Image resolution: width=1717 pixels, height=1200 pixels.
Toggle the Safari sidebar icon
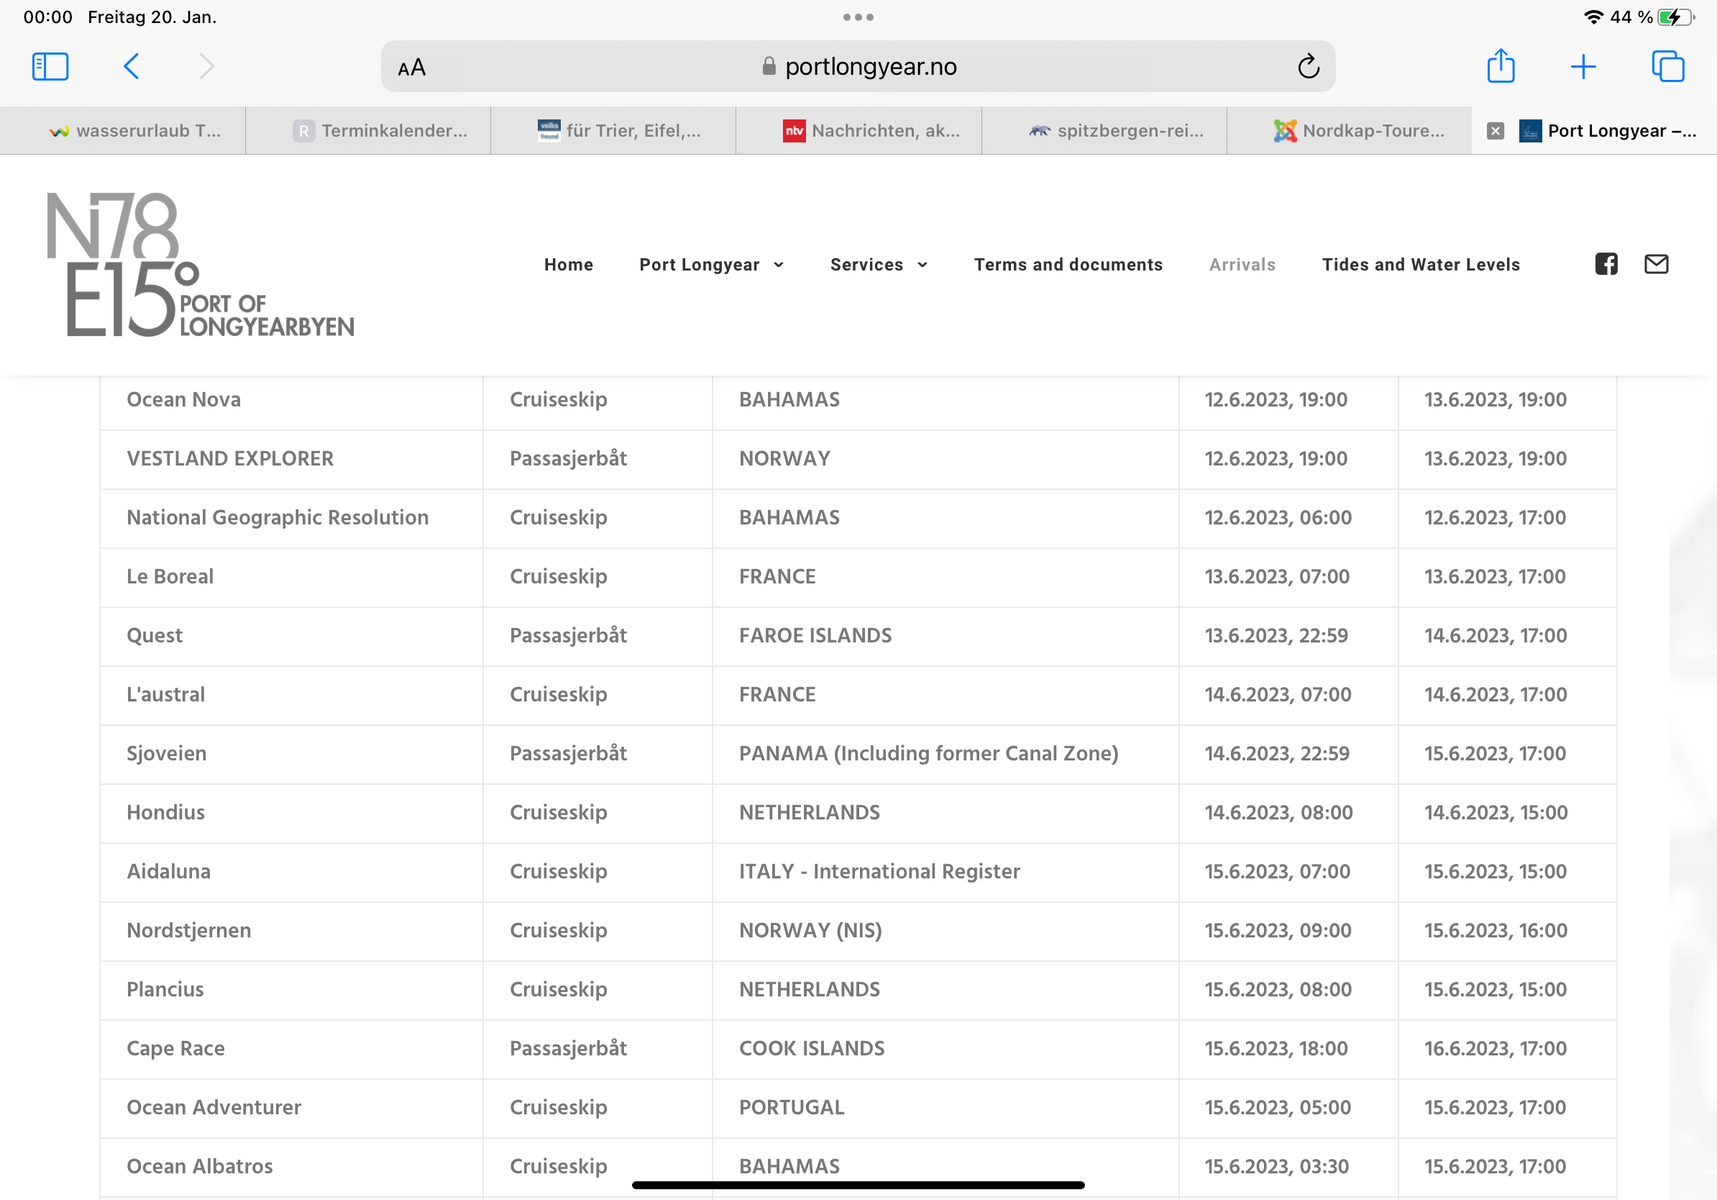[50, 67]
